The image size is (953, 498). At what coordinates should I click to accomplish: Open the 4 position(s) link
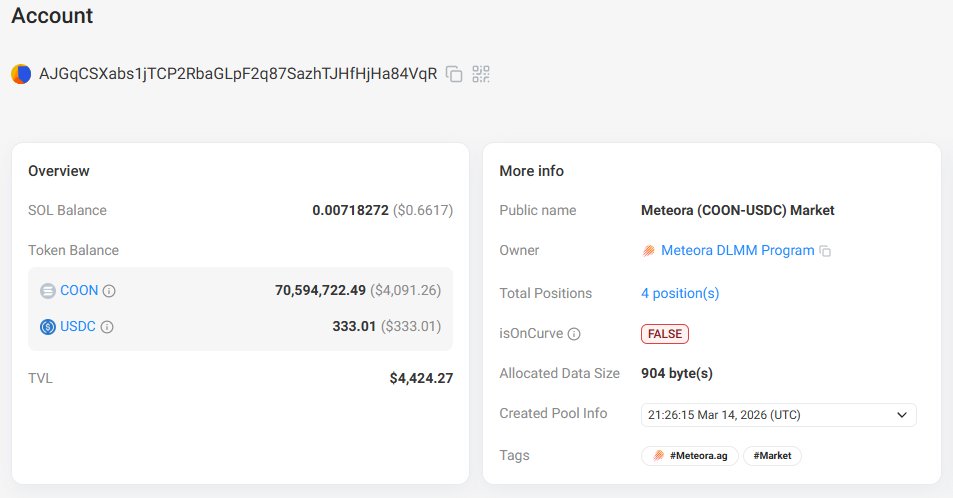click(x=680, y=293)
